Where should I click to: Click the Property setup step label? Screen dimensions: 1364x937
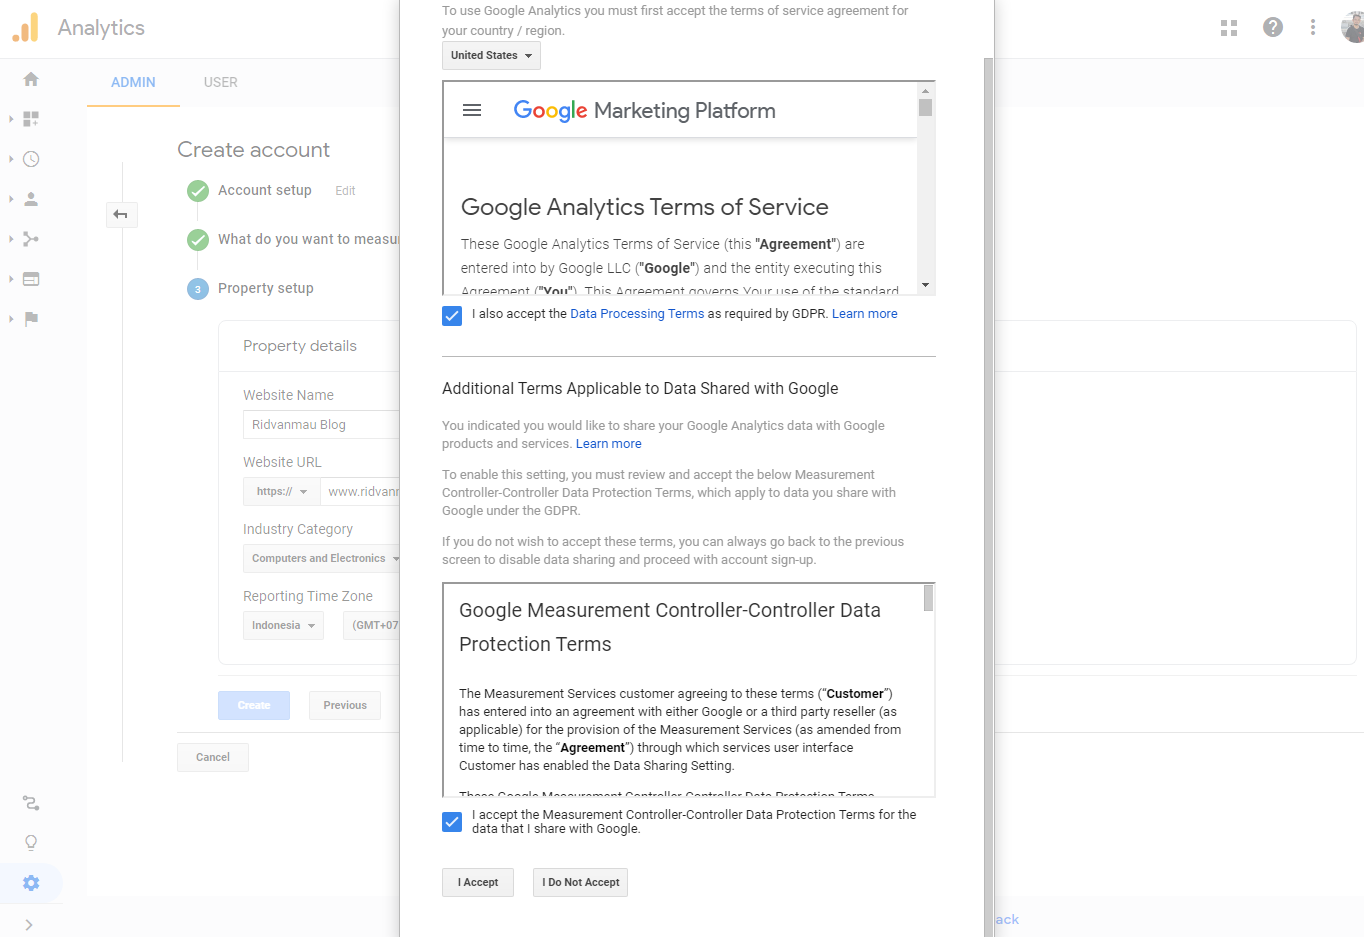coord(266,288)
